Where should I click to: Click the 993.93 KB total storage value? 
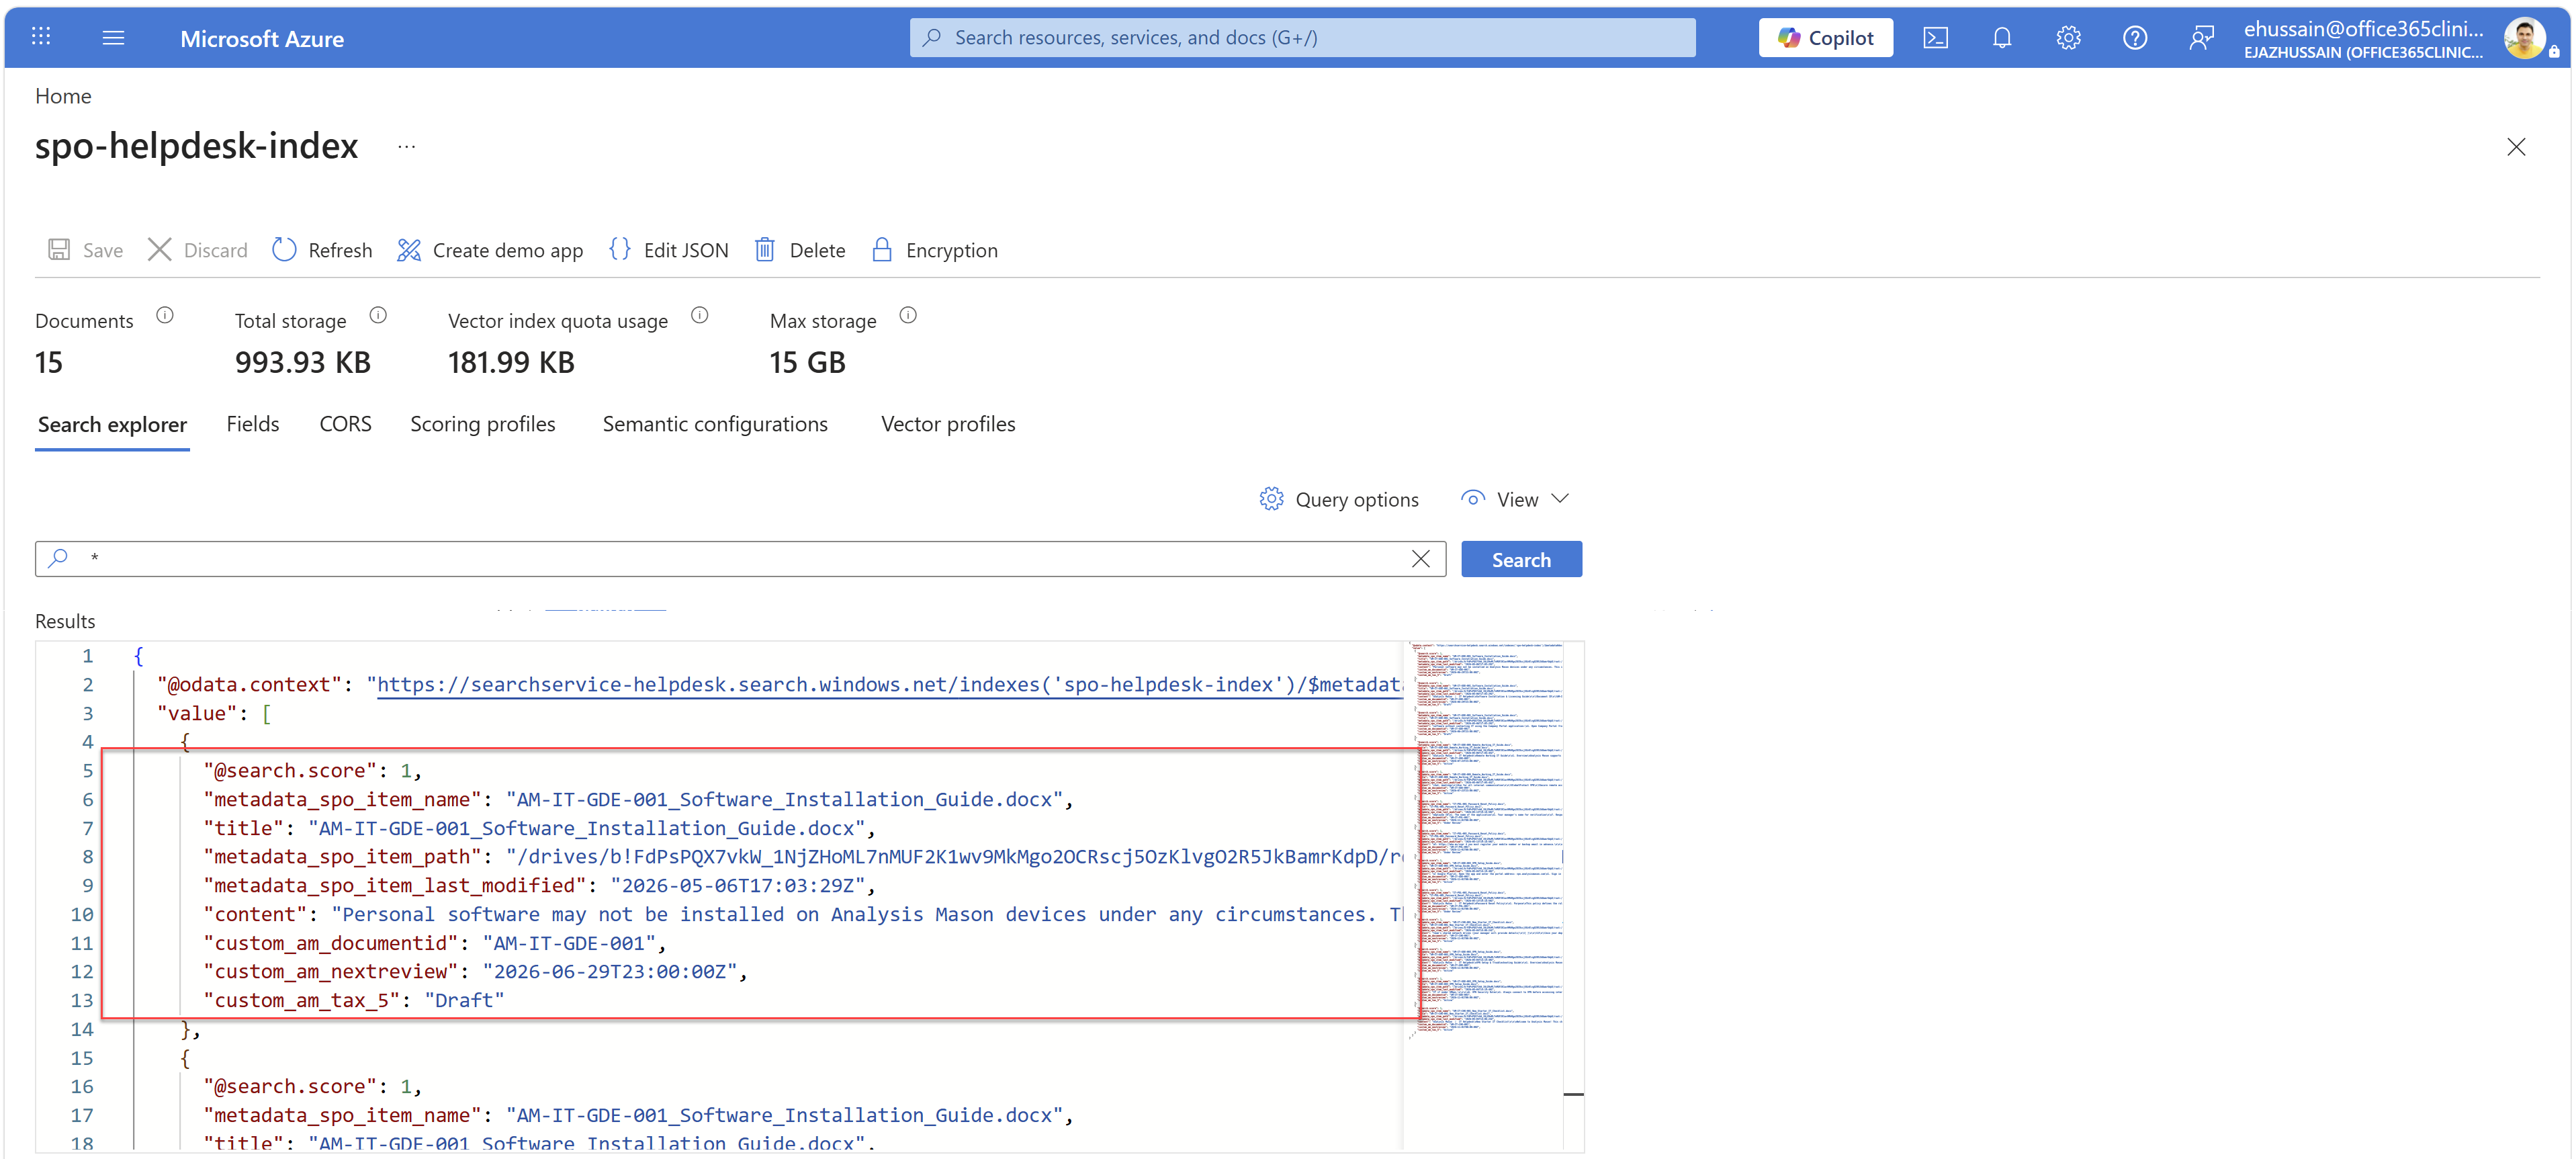coord(303,363)
